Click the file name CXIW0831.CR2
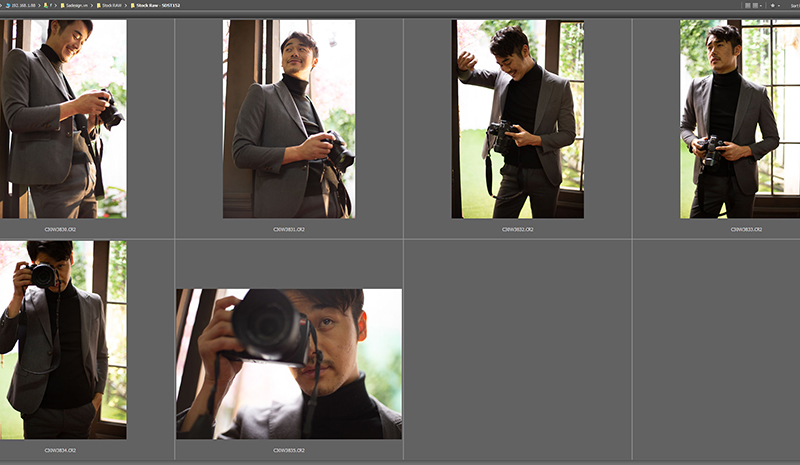The image size is (800, 465). click(289, 230)
